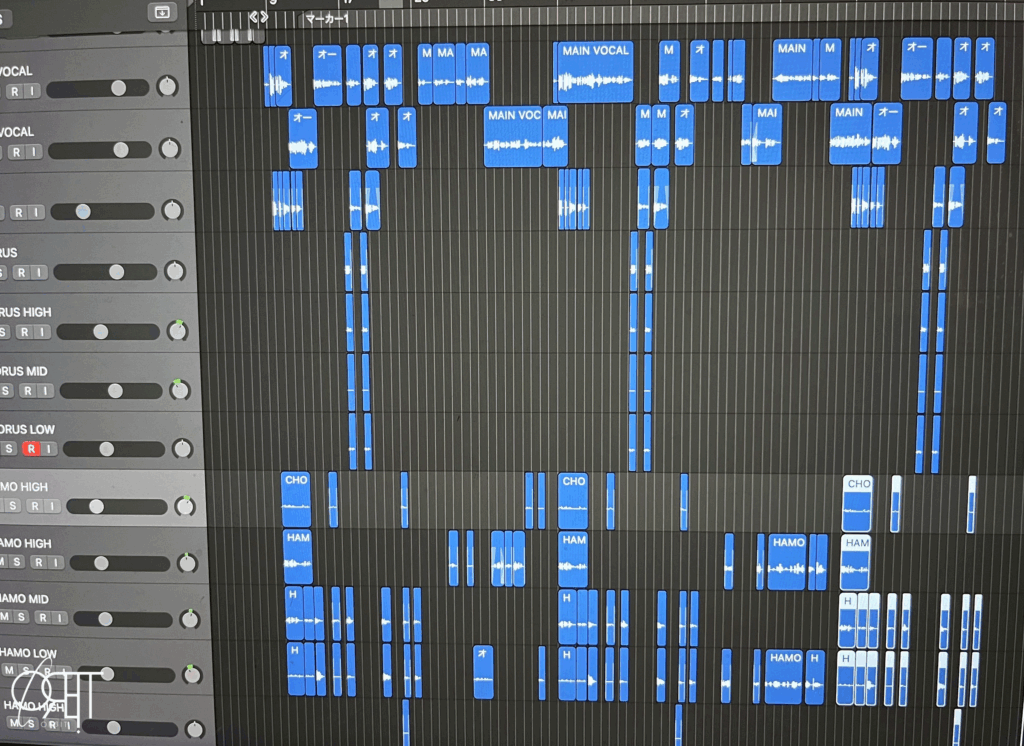Select the マーカー1 marker in the ruler
Viewport: 1024px width, 746px height.
[x=326, y=18]
